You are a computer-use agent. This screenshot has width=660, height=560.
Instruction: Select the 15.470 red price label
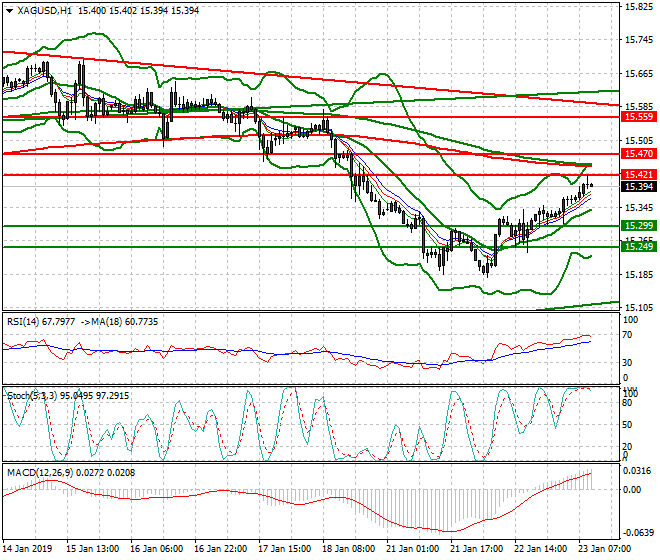[x=639, y=154]
